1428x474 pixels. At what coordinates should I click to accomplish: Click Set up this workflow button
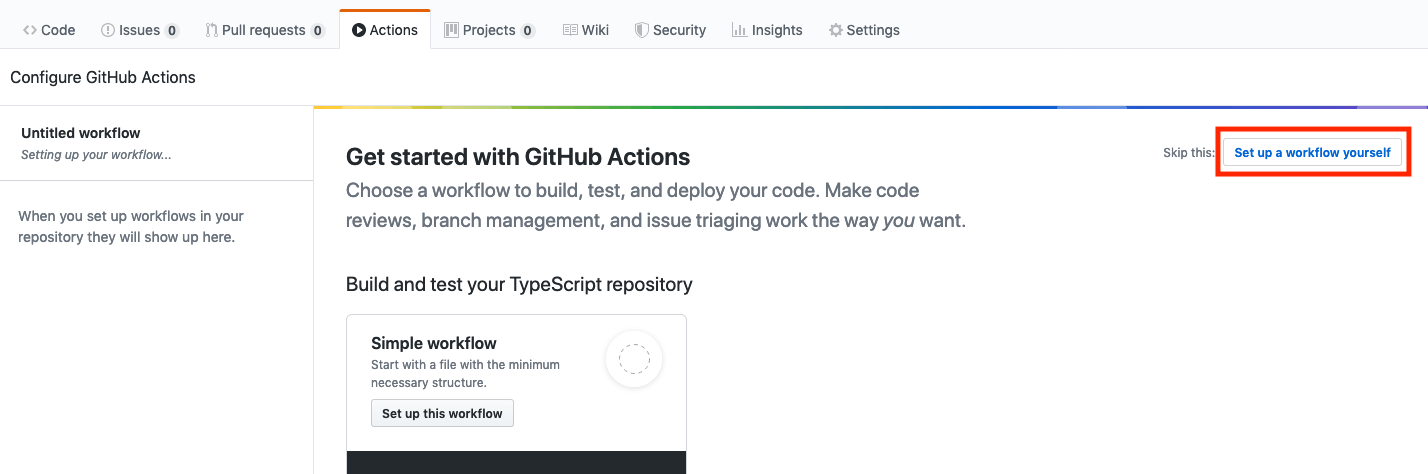(442, 413)
